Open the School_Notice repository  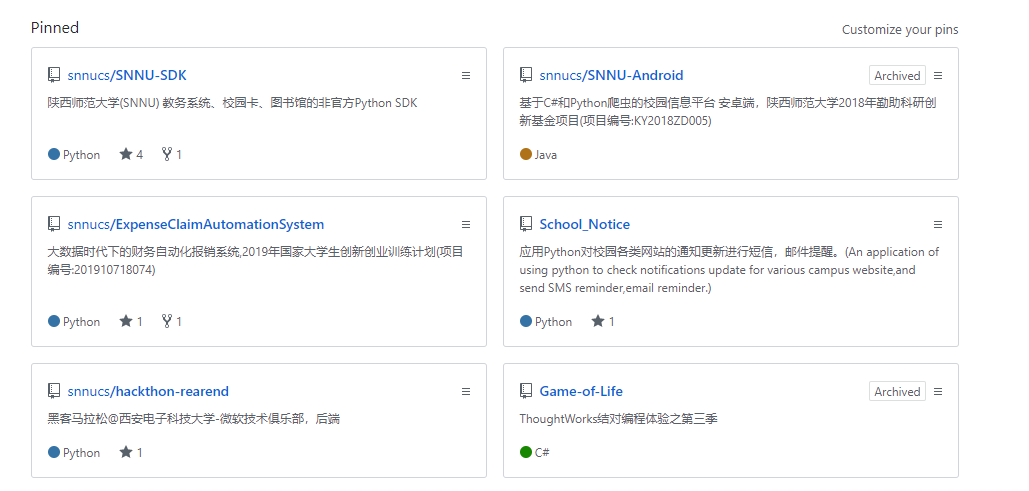(584, 224)
